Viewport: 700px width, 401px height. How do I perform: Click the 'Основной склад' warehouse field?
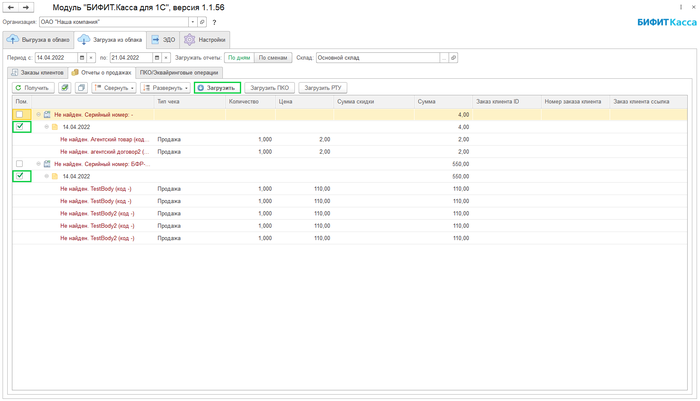tap(378, 58)
